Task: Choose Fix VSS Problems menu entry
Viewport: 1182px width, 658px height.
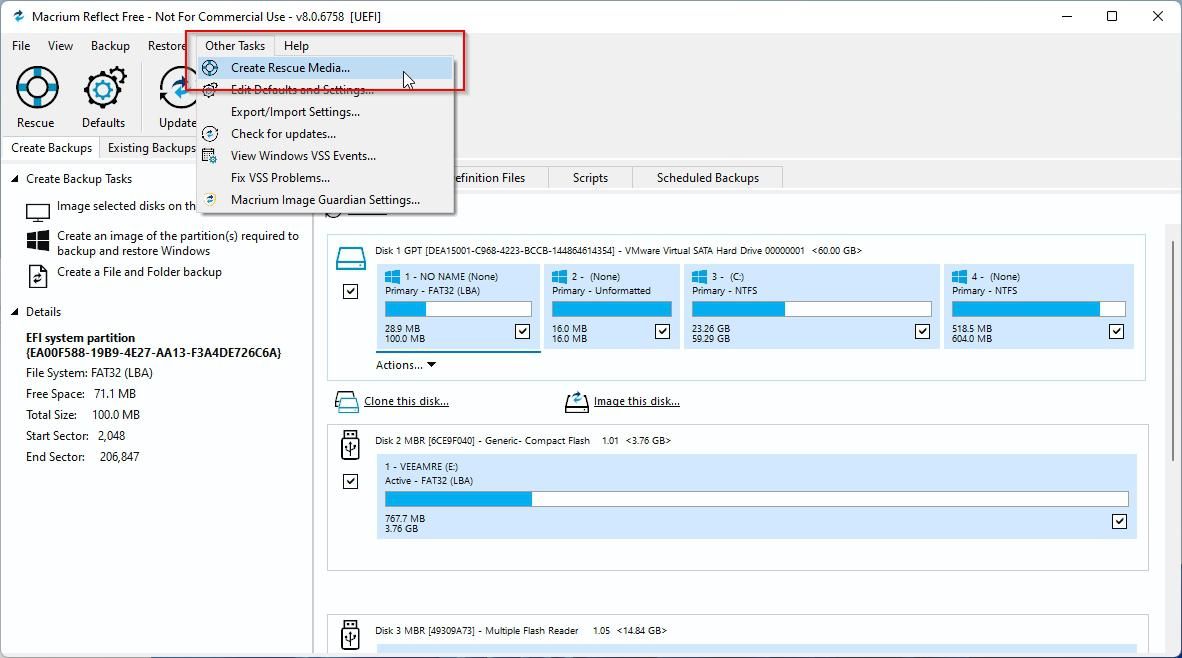Action: (x=325, y=178)
